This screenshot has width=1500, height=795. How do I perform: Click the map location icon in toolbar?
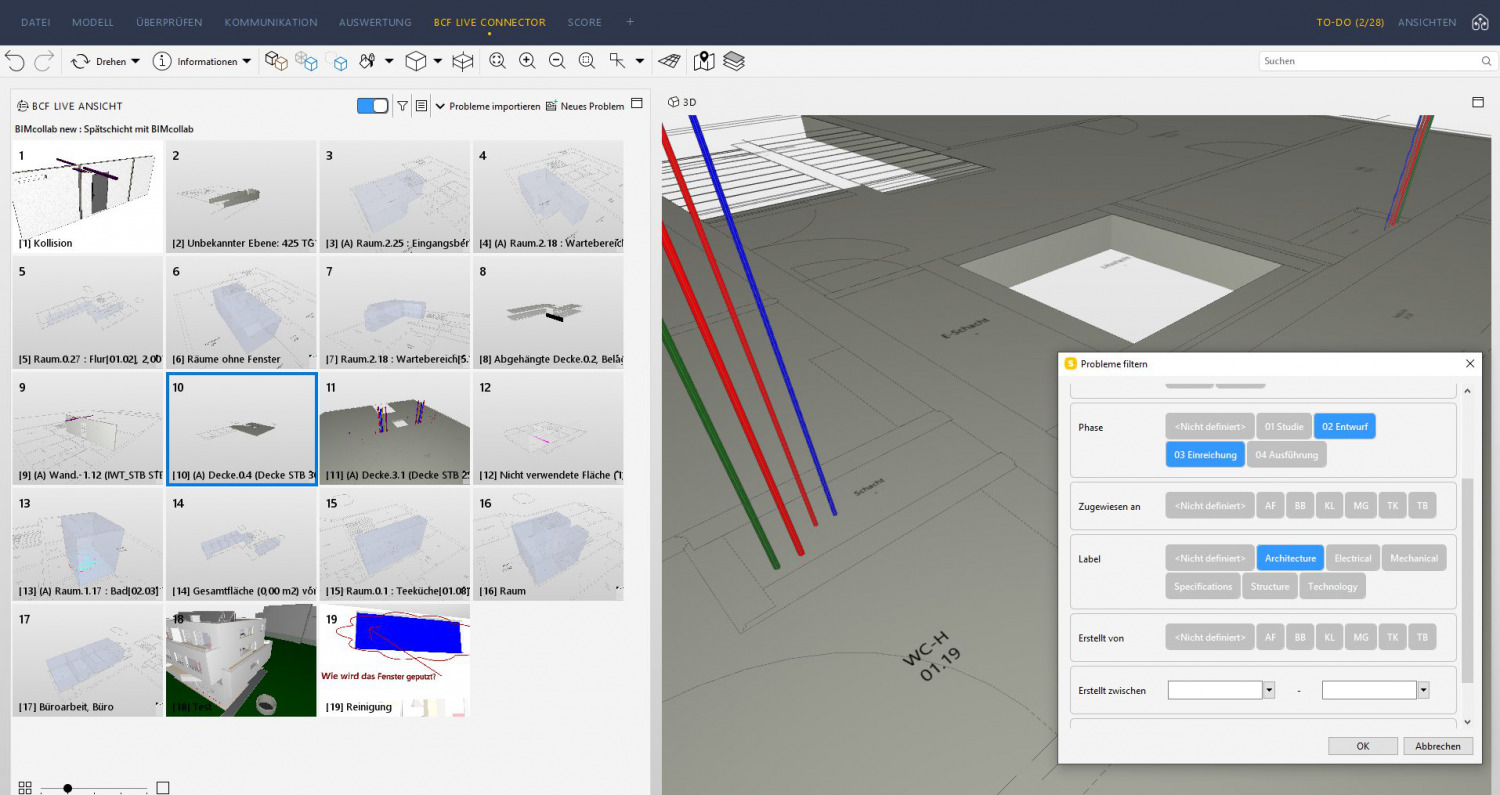click(x=704, y=61)
